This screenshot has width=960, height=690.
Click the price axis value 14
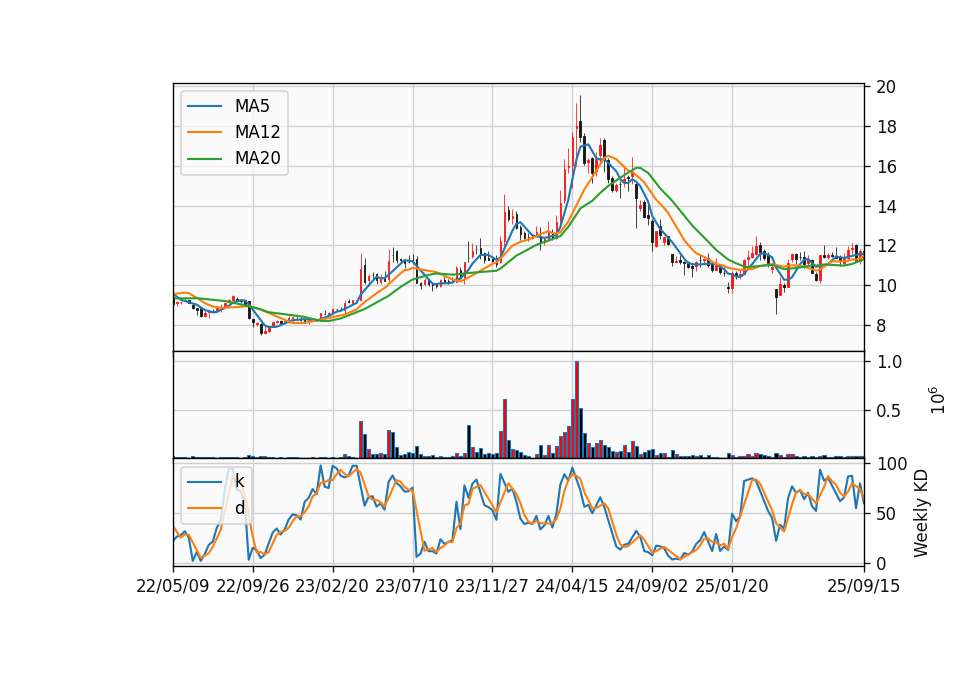coord(886,206)
